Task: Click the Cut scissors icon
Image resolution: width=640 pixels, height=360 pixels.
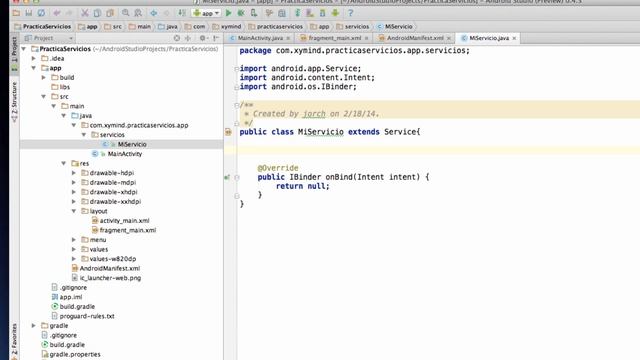Action: (x=84, y=13)
